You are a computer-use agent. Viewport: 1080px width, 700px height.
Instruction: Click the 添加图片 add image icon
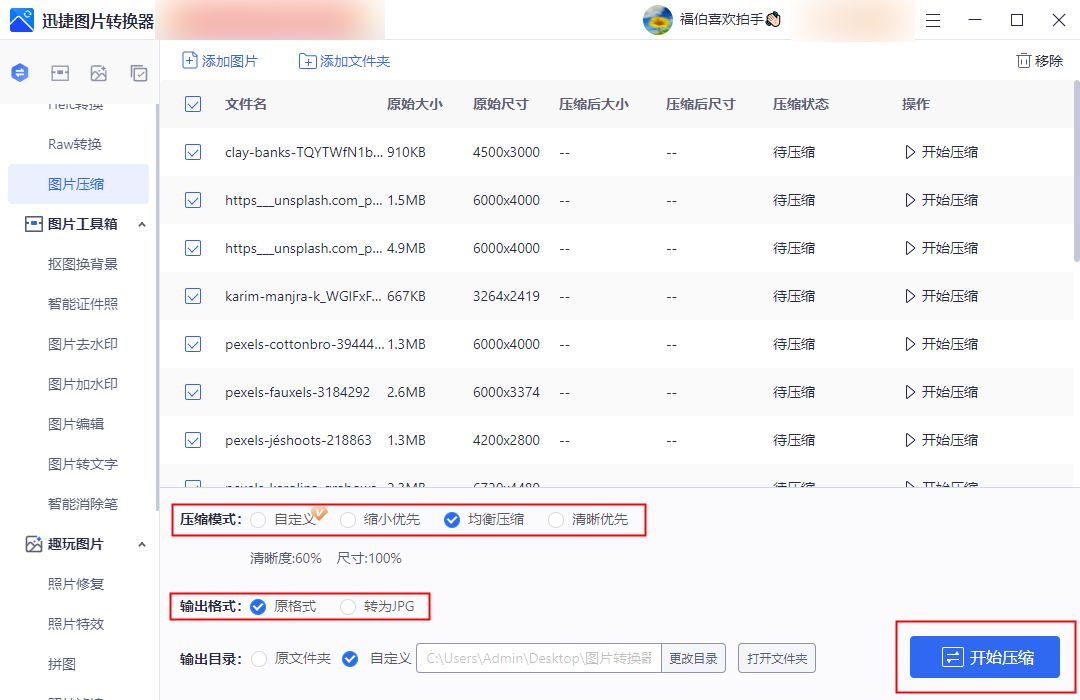click(x=190, y=61)
